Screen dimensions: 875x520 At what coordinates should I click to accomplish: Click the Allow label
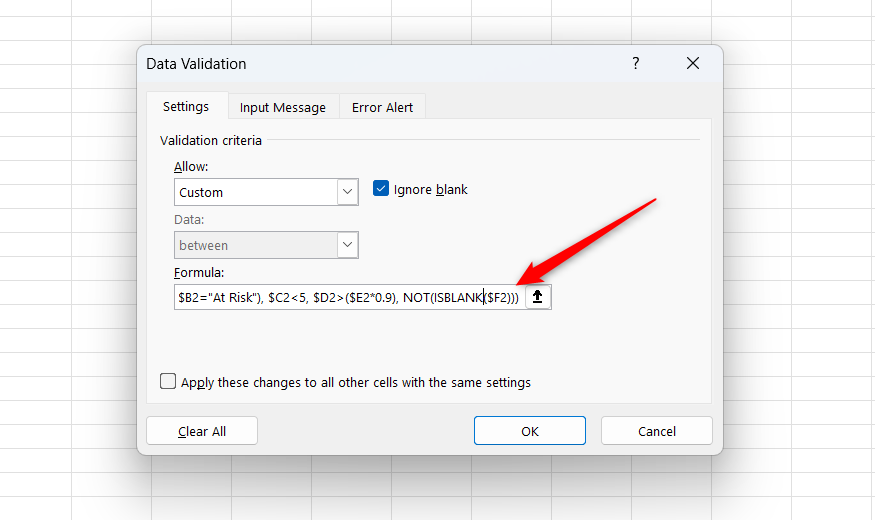coord(191,166)
